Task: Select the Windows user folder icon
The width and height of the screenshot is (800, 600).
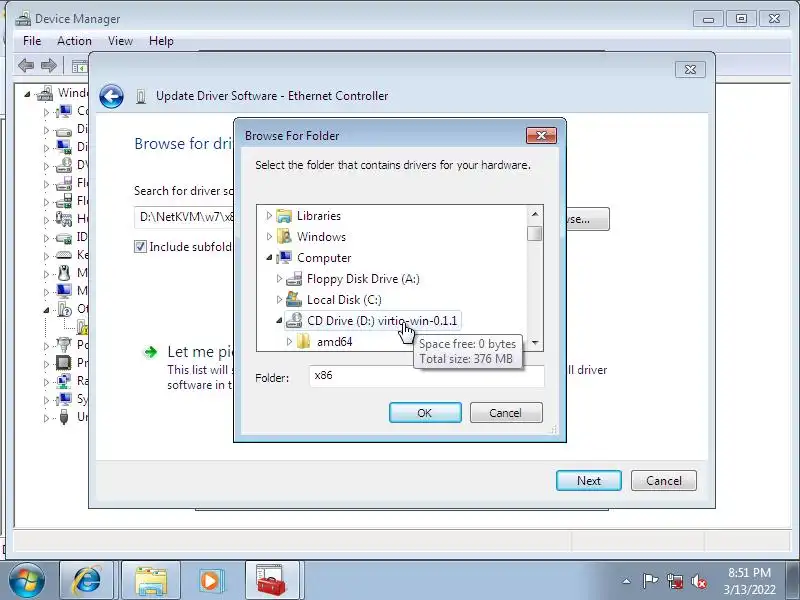Action: tap(284, 237)
